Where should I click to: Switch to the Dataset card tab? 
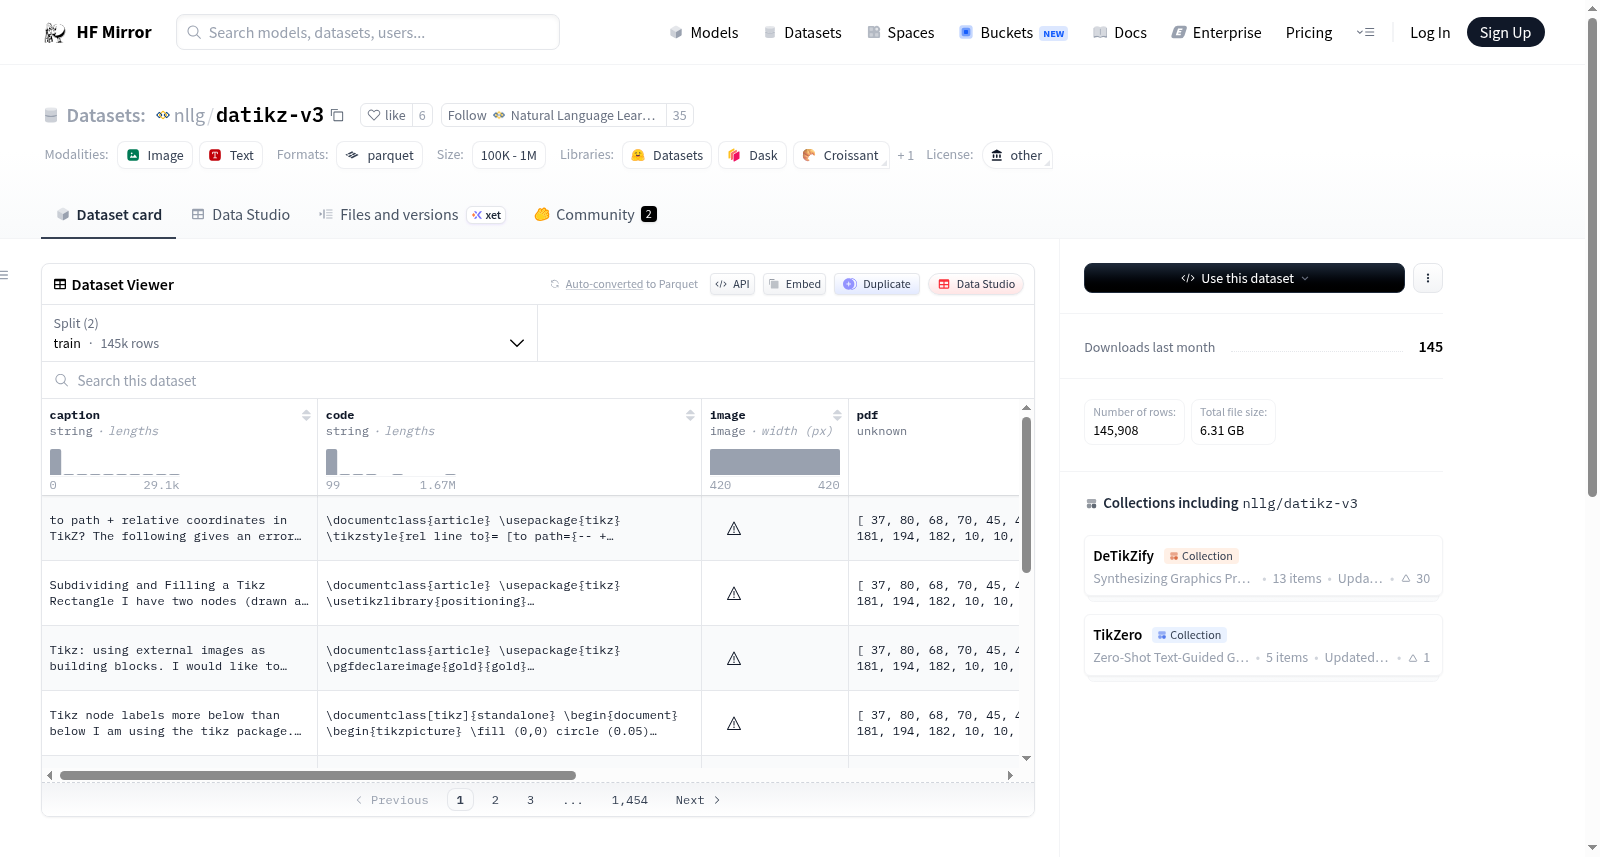point(109,214)
